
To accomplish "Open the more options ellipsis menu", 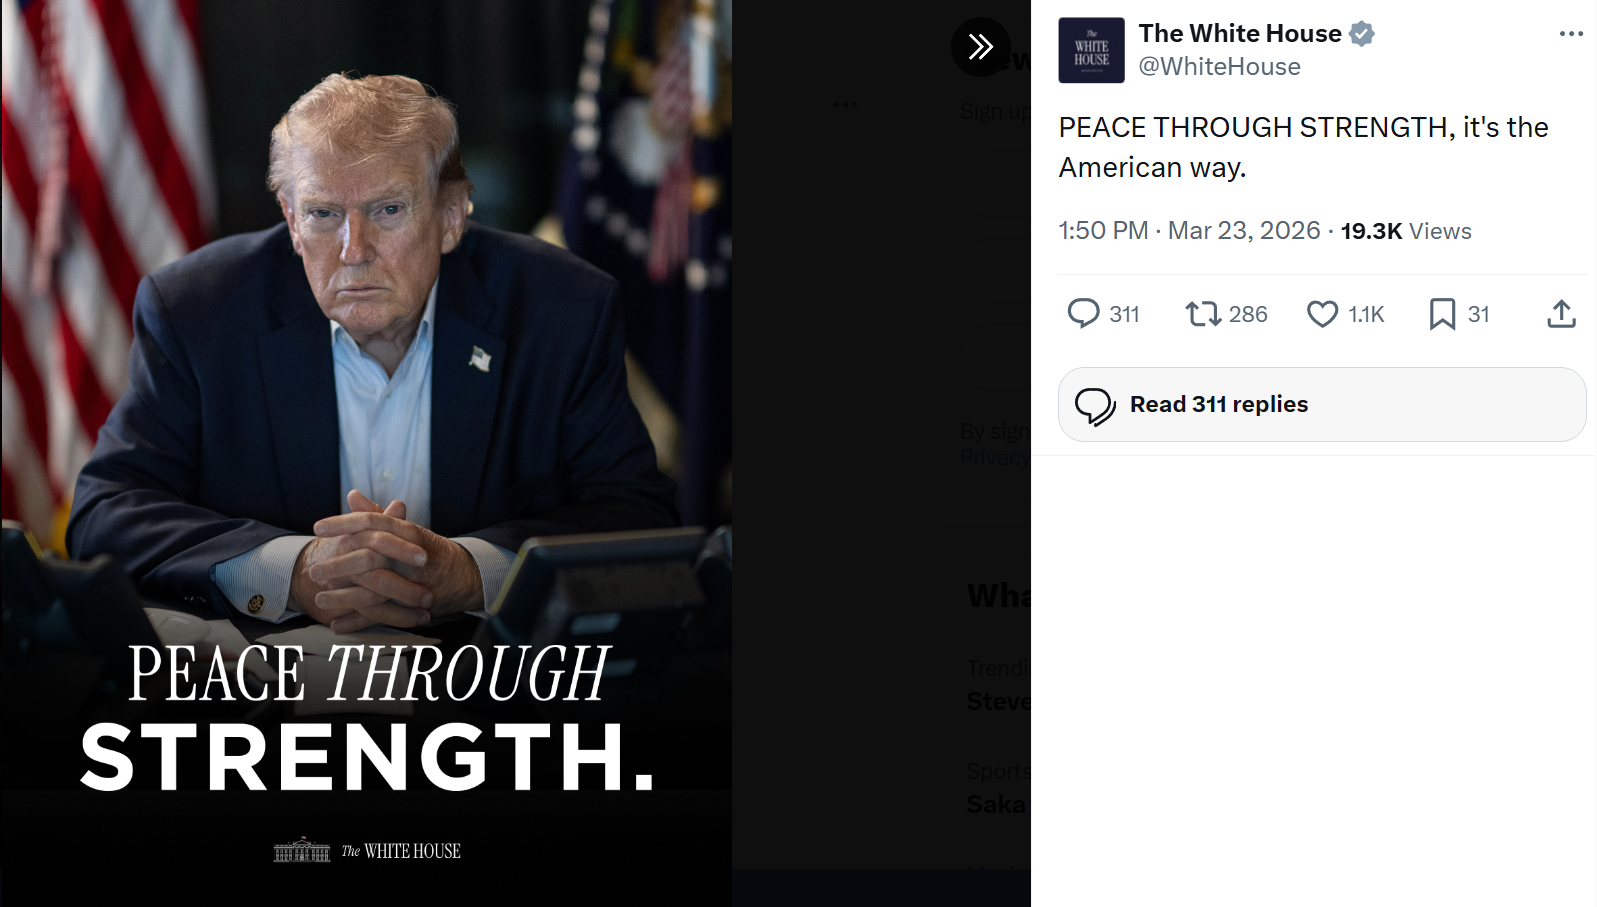I will 1571,34.
